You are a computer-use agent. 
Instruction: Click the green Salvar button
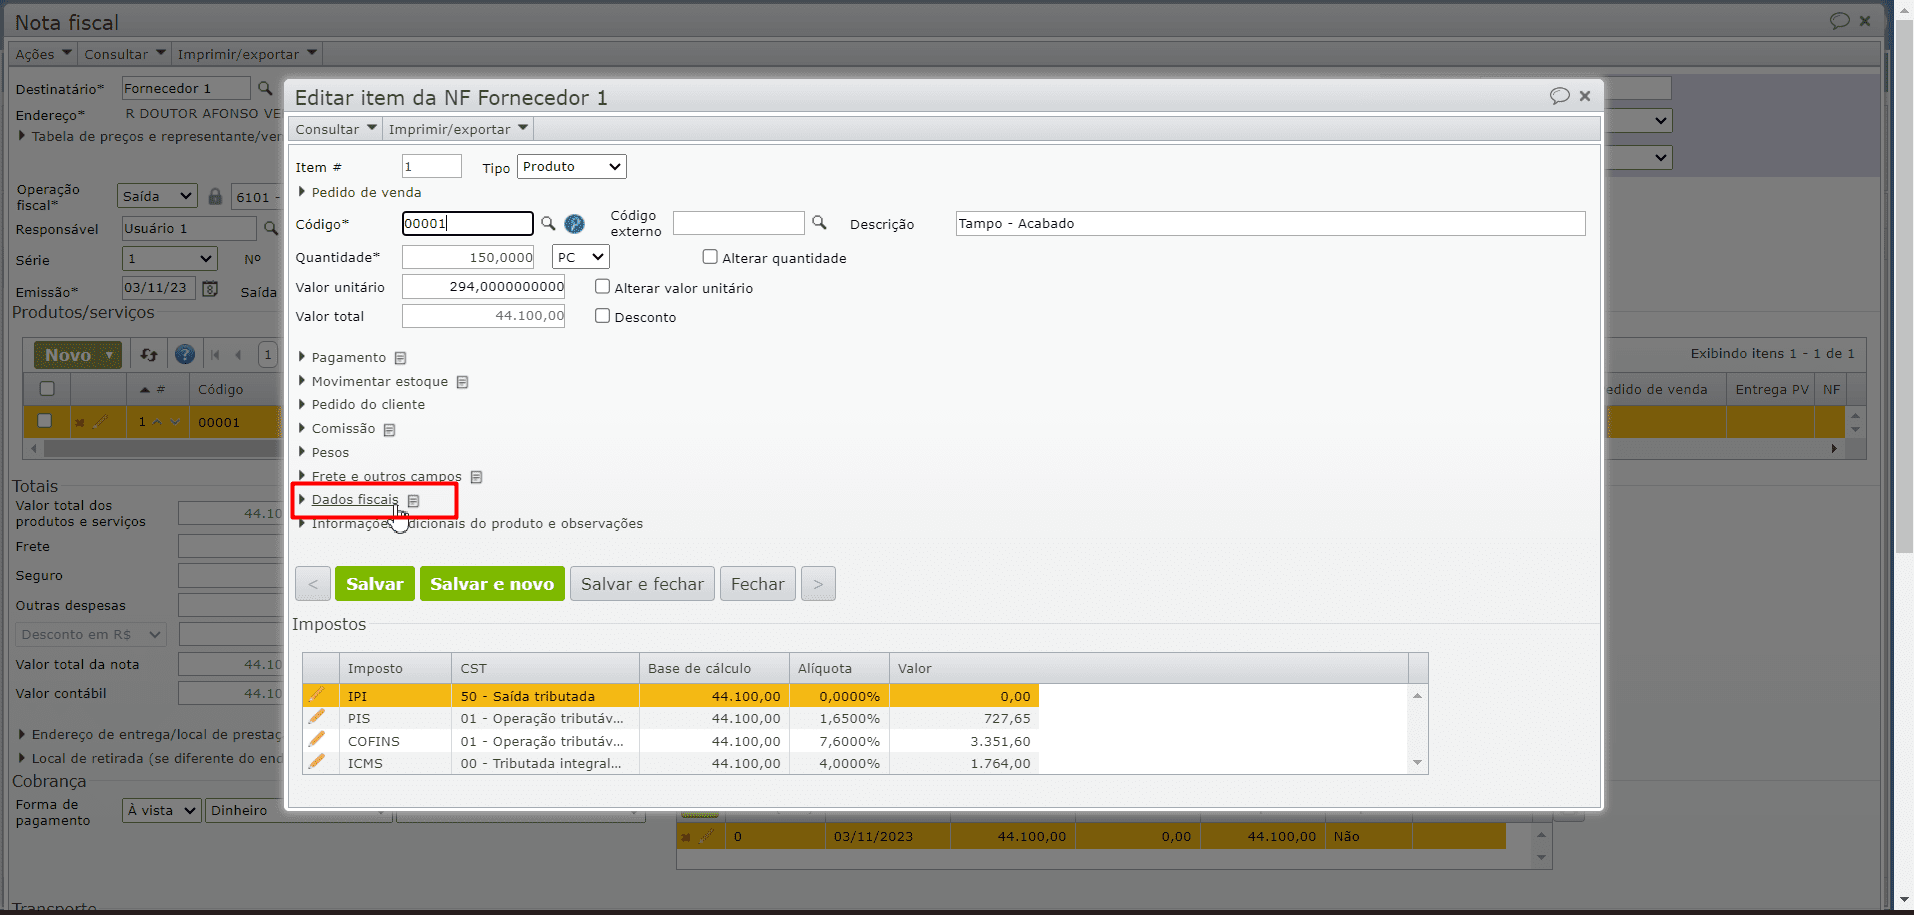pyautogui.click(x=375, y=584)
